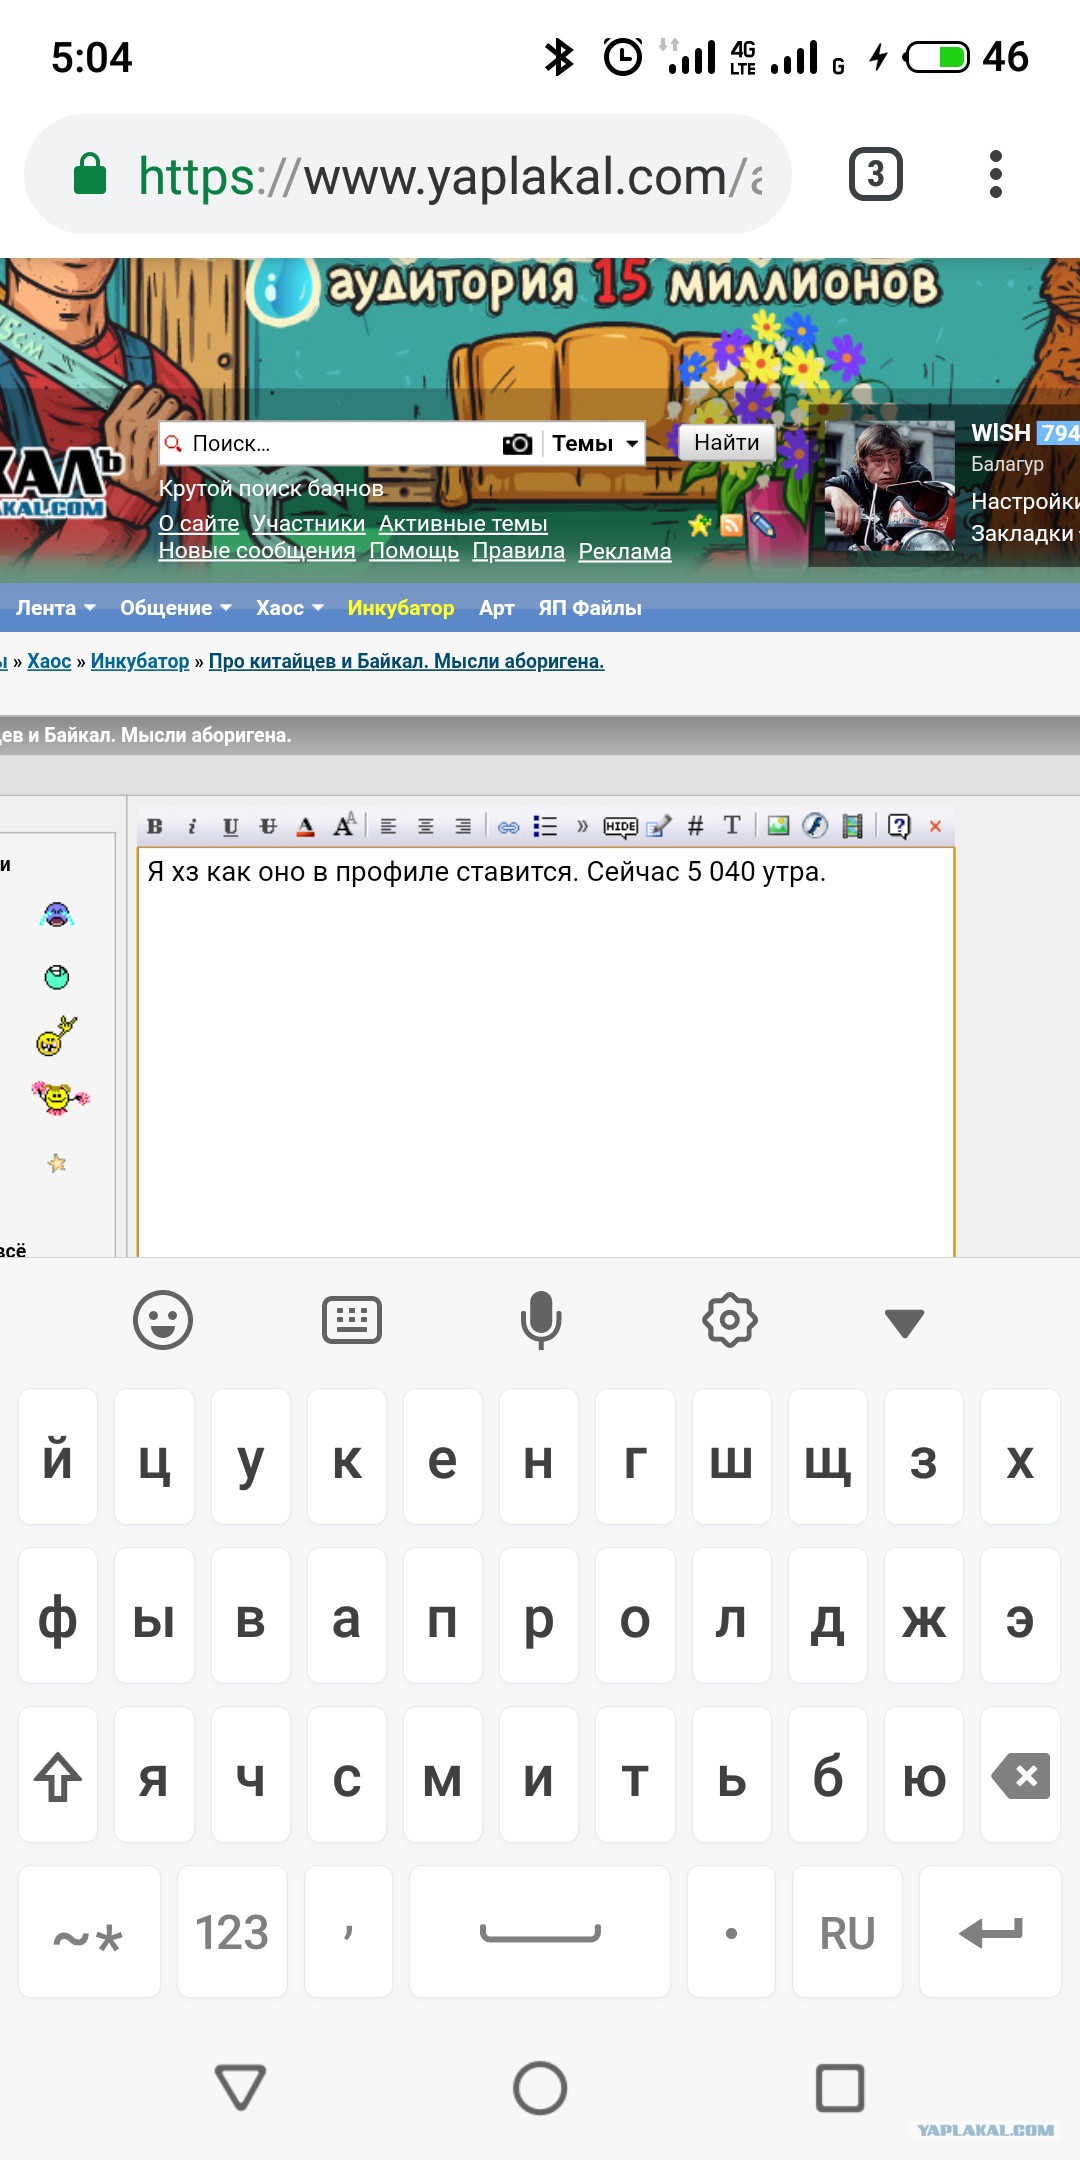
Task: Click the edit pencil toolbar icon
Action: point(659,826)
